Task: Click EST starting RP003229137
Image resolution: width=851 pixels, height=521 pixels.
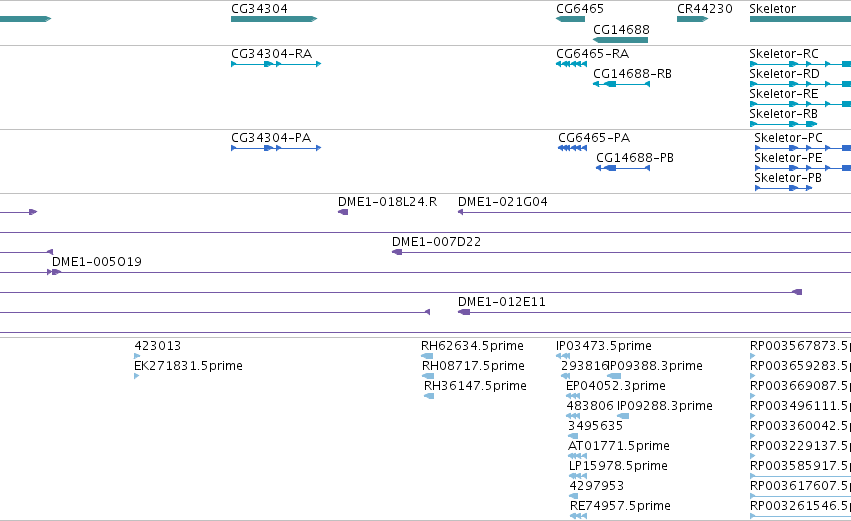Action: [800, 447]
